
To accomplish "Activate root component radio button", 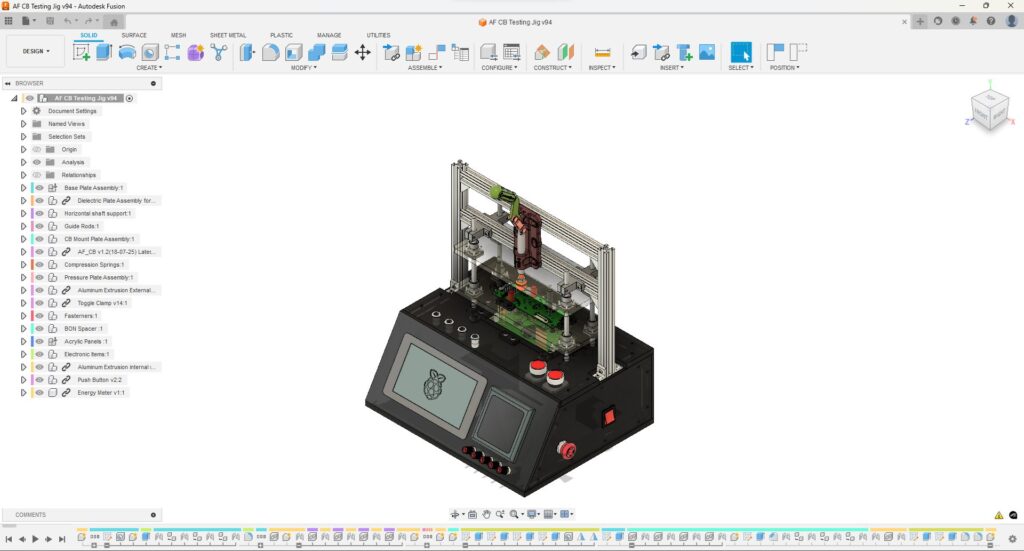I will 129,99.
